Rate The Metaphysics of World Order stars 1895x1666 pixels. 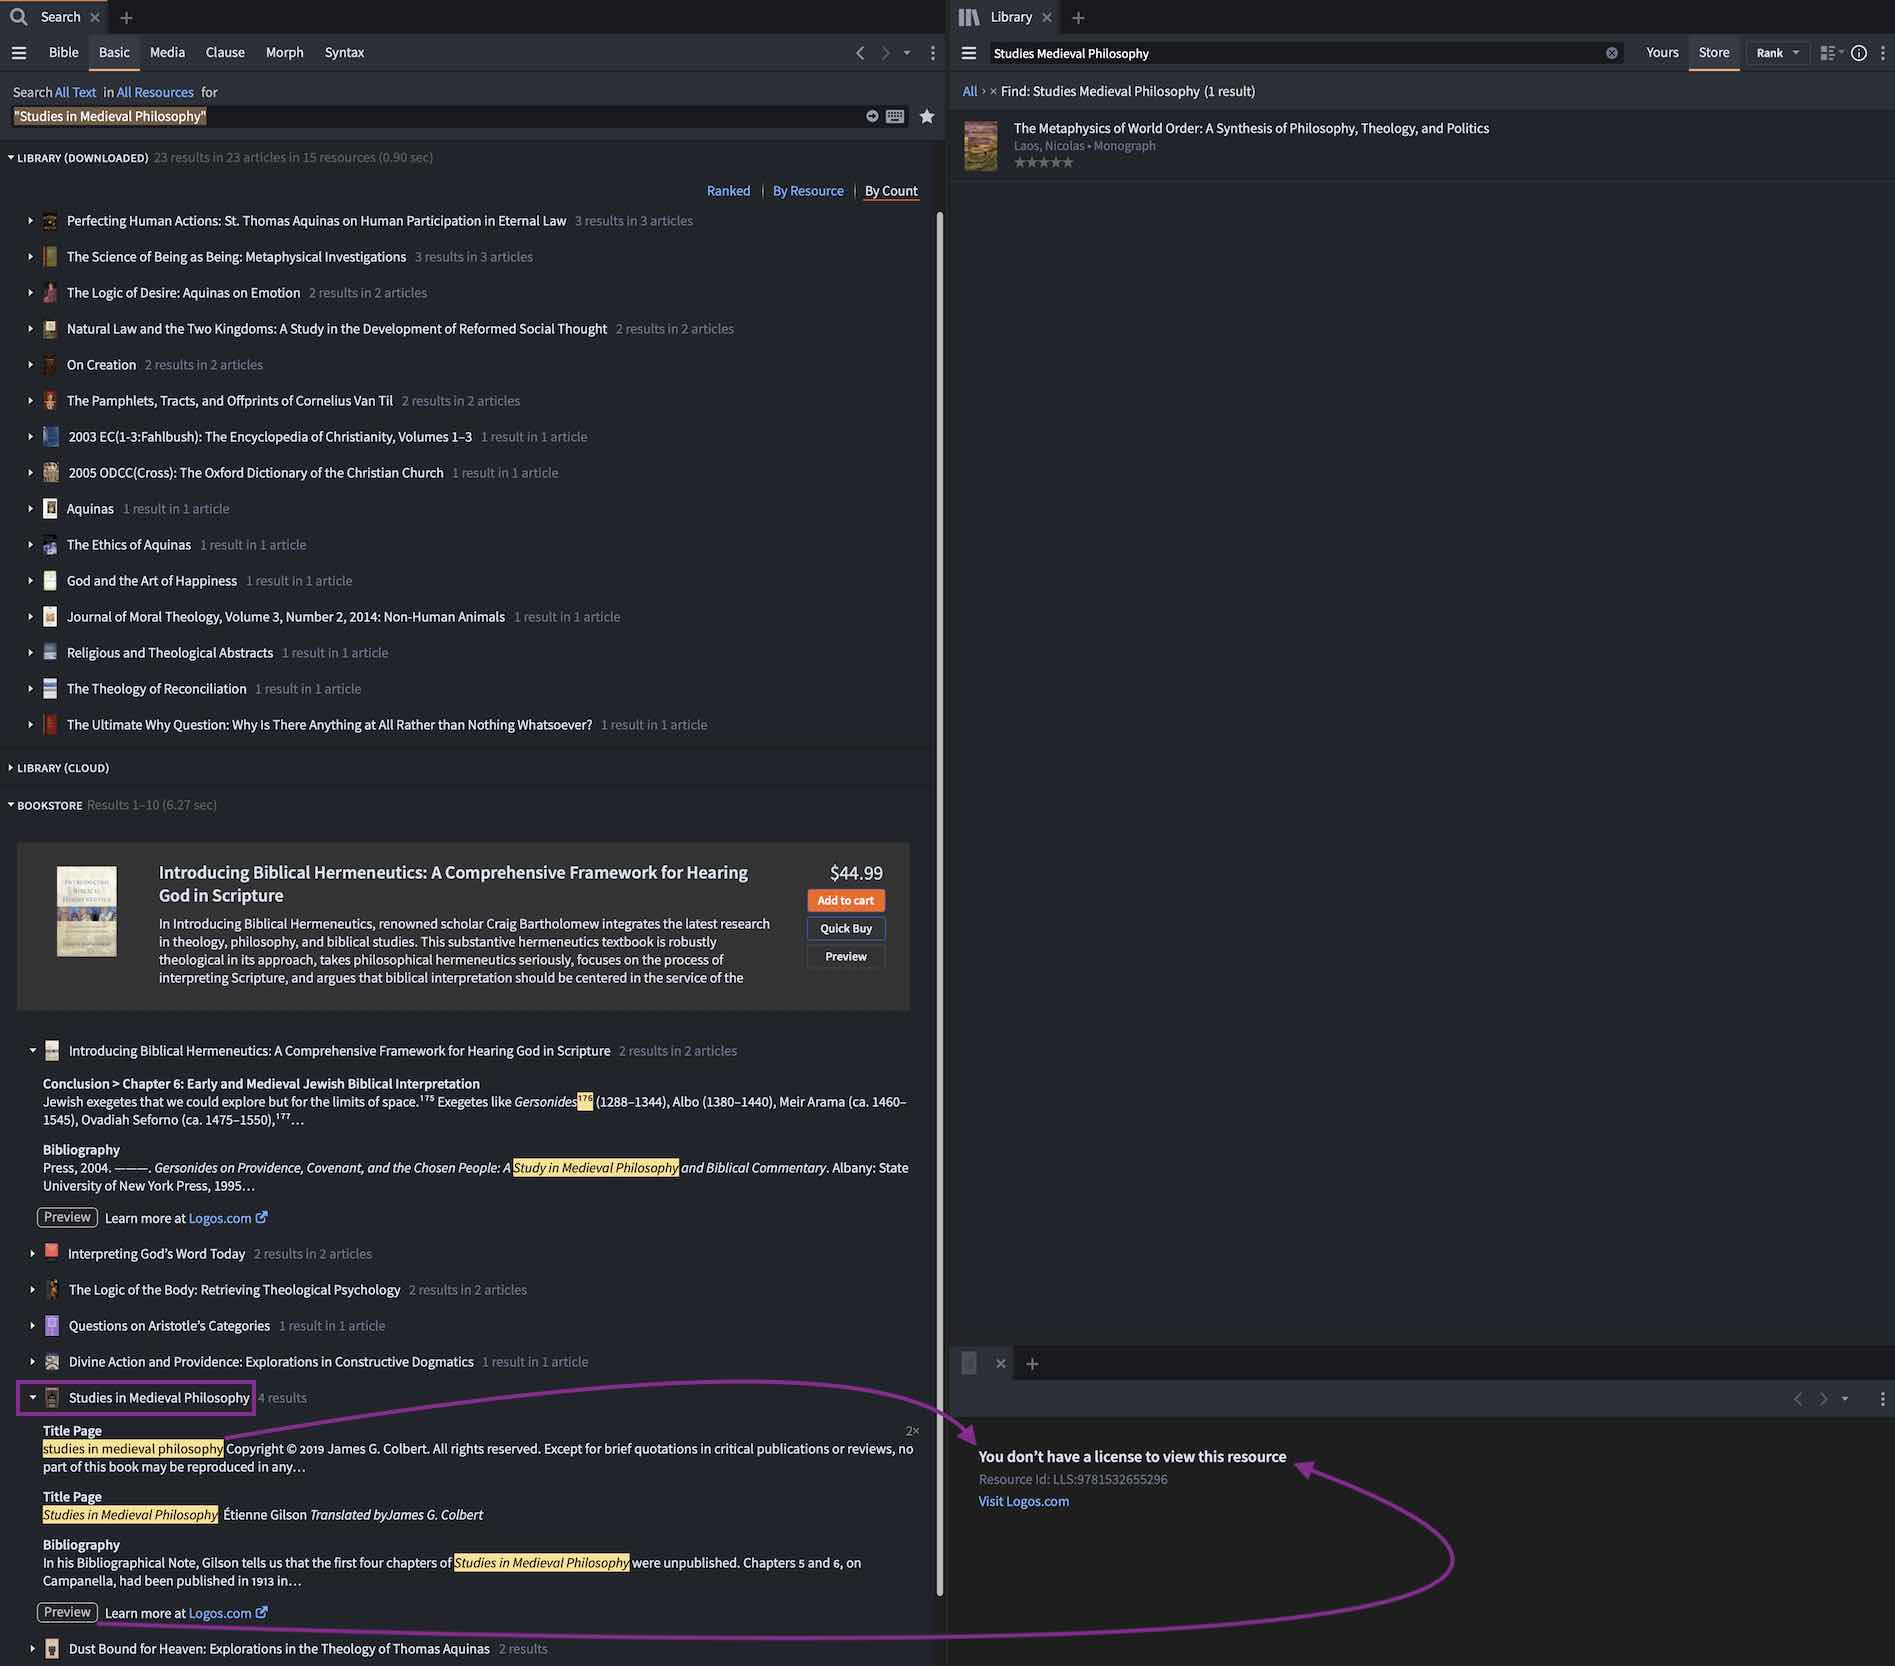(x=1043, y=163)
